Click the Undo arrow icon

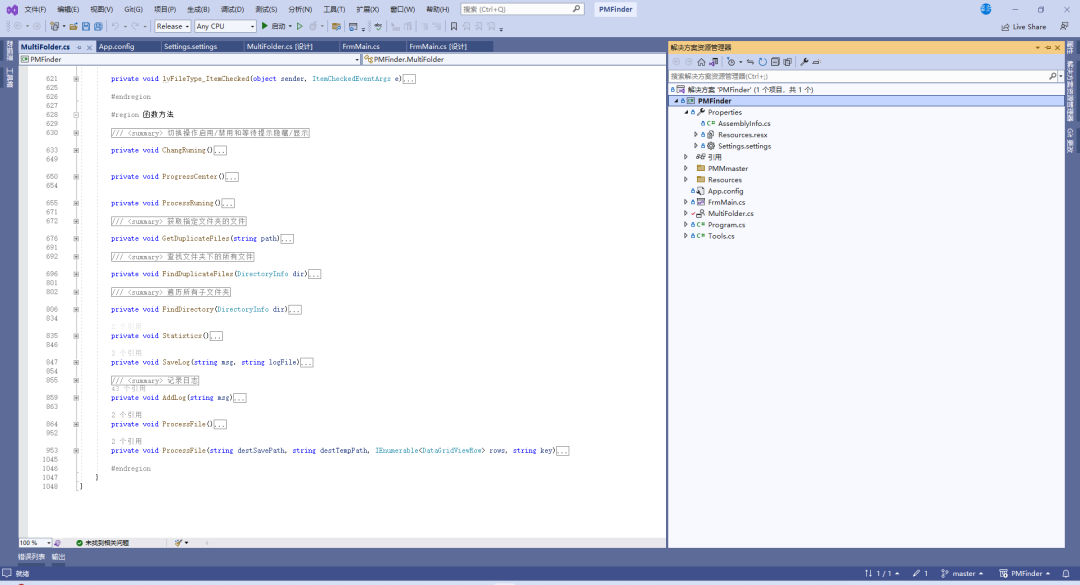click(x=116, y=26)
